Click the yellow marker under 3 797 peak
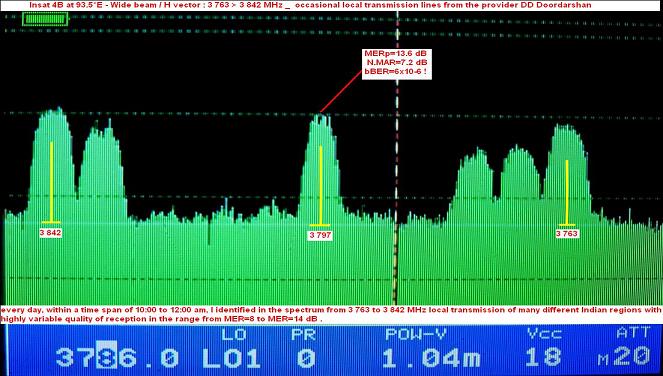 (321, 186)
